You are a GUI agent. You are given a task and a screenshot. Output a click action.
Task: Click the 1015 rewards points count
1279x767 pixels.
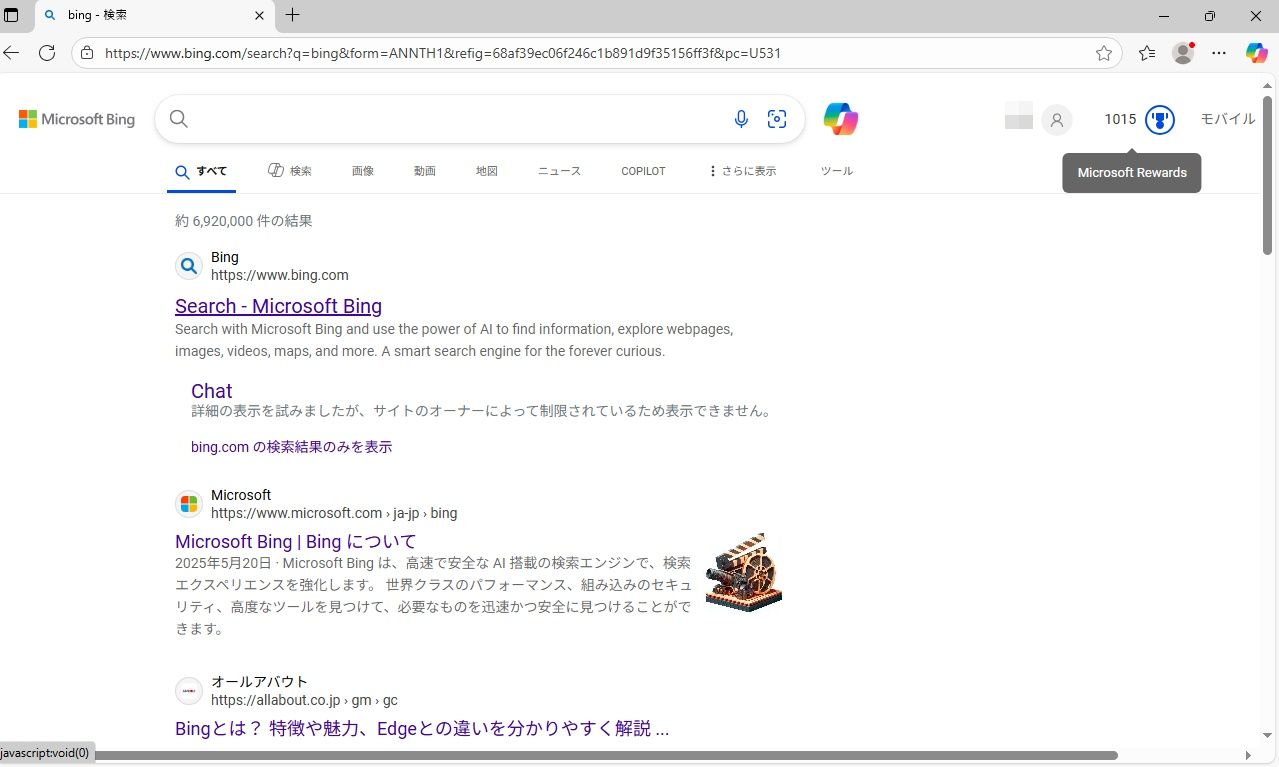pos(1120,119)
